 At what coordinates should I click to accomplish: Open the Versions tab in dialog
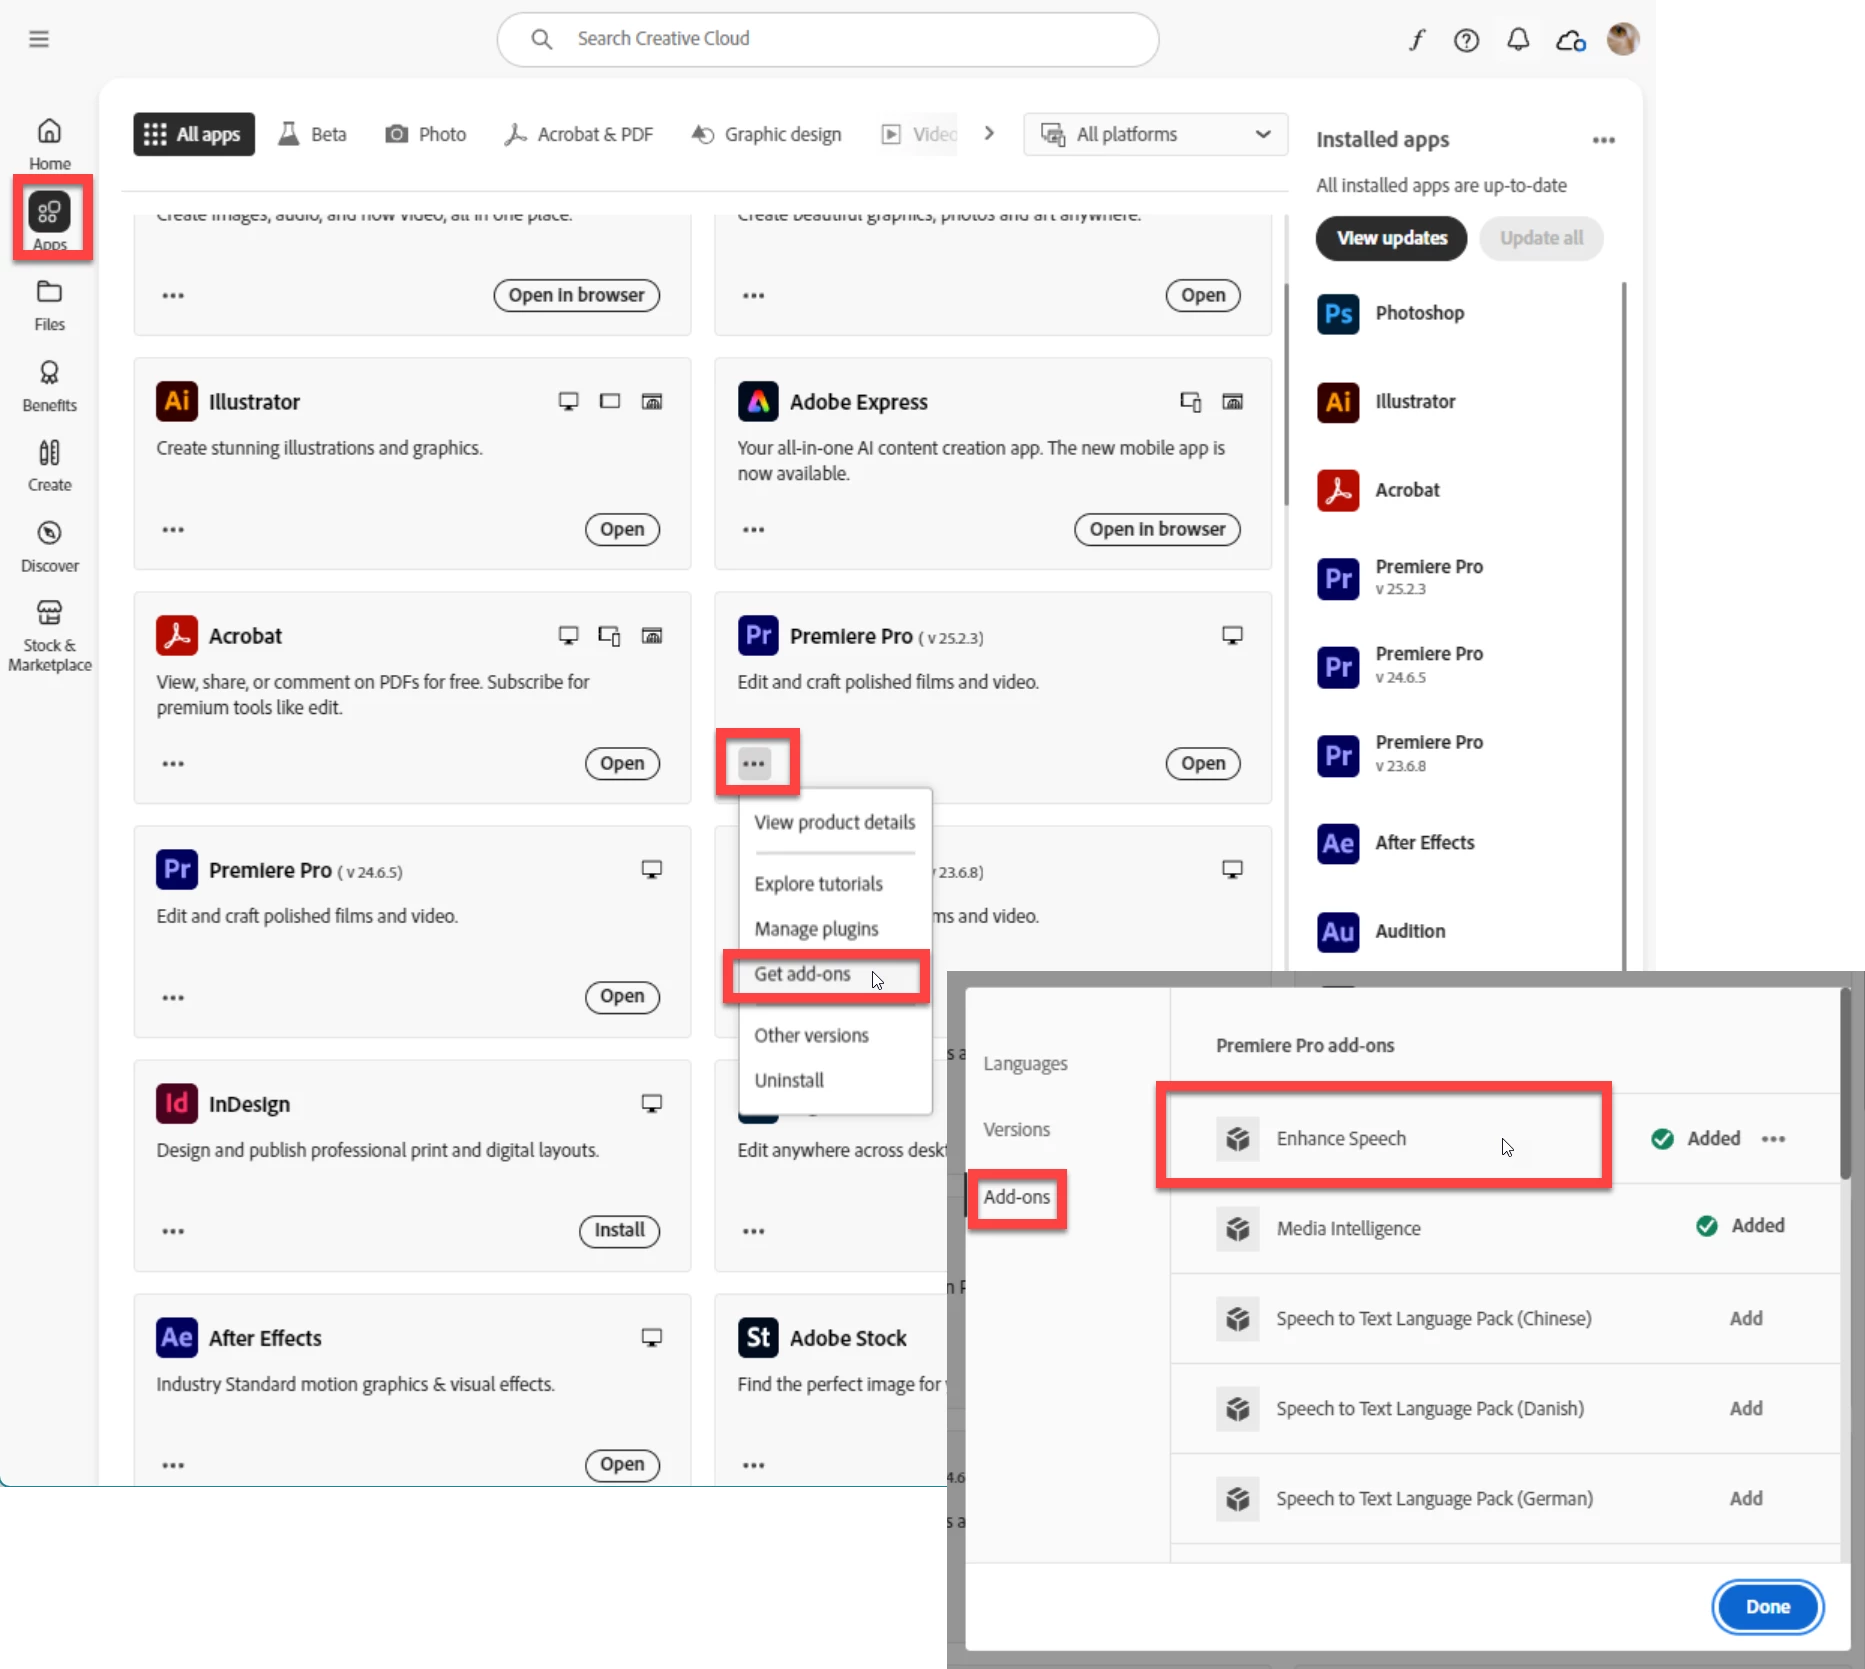point(1016,1129)
